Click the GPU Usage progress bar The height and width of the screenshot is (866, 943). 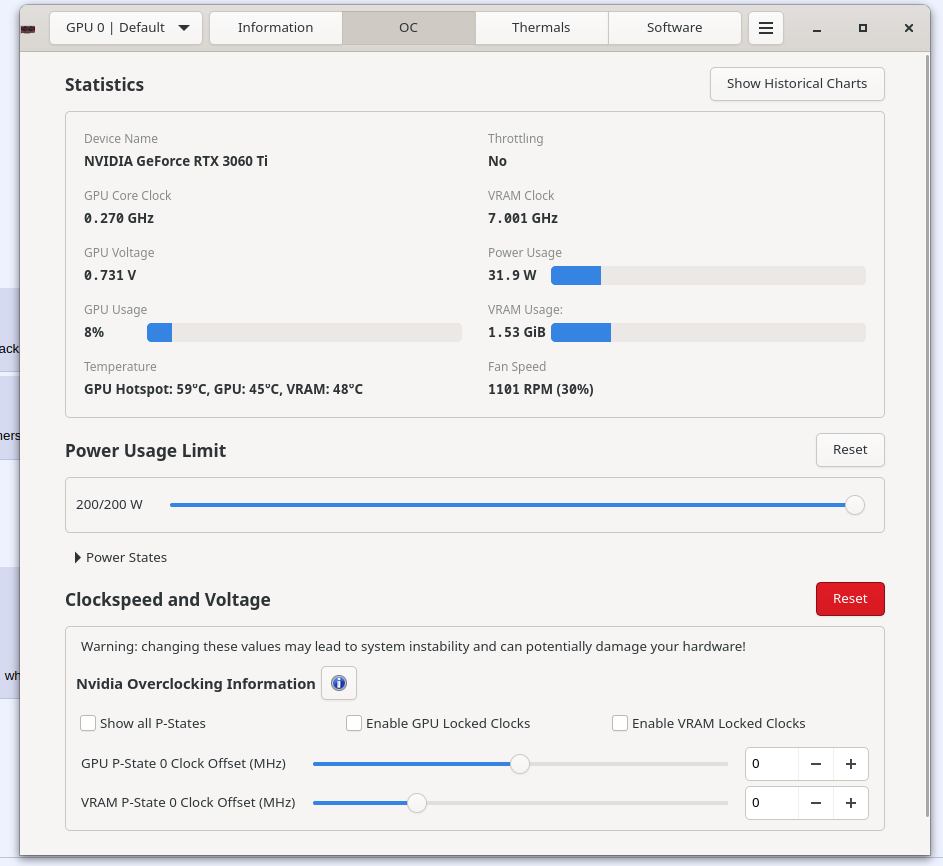click(x=304, y=333)
